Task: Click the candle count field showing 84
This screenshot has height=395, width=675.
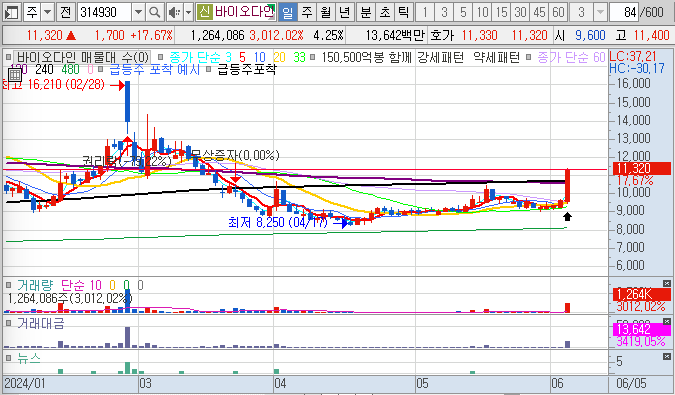Action: point(624,12)
